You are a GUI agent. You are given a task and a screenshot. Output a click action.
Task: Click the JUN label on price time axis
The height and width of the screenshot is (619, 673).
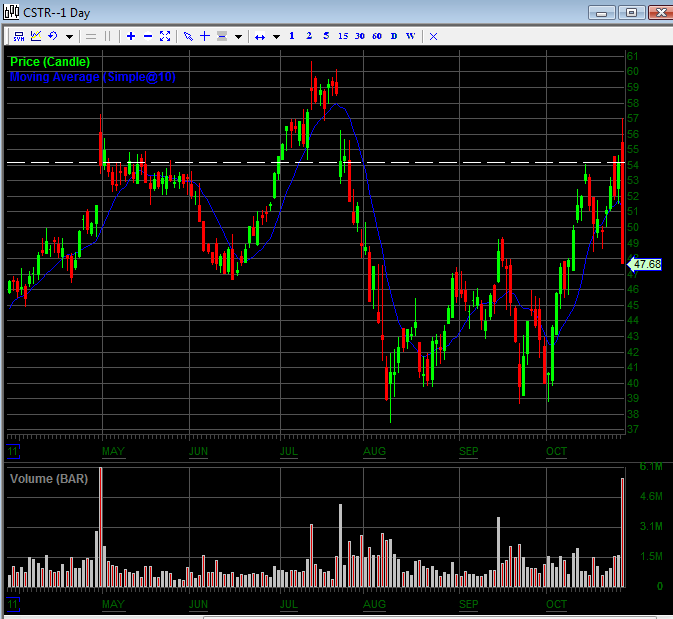click(x=198, y=452)
